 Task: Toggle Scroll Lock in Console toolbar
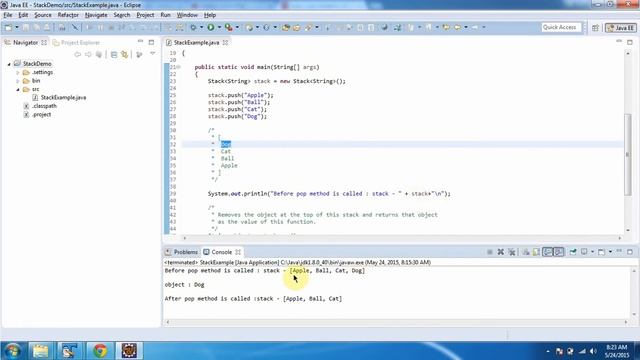(536, 252)
